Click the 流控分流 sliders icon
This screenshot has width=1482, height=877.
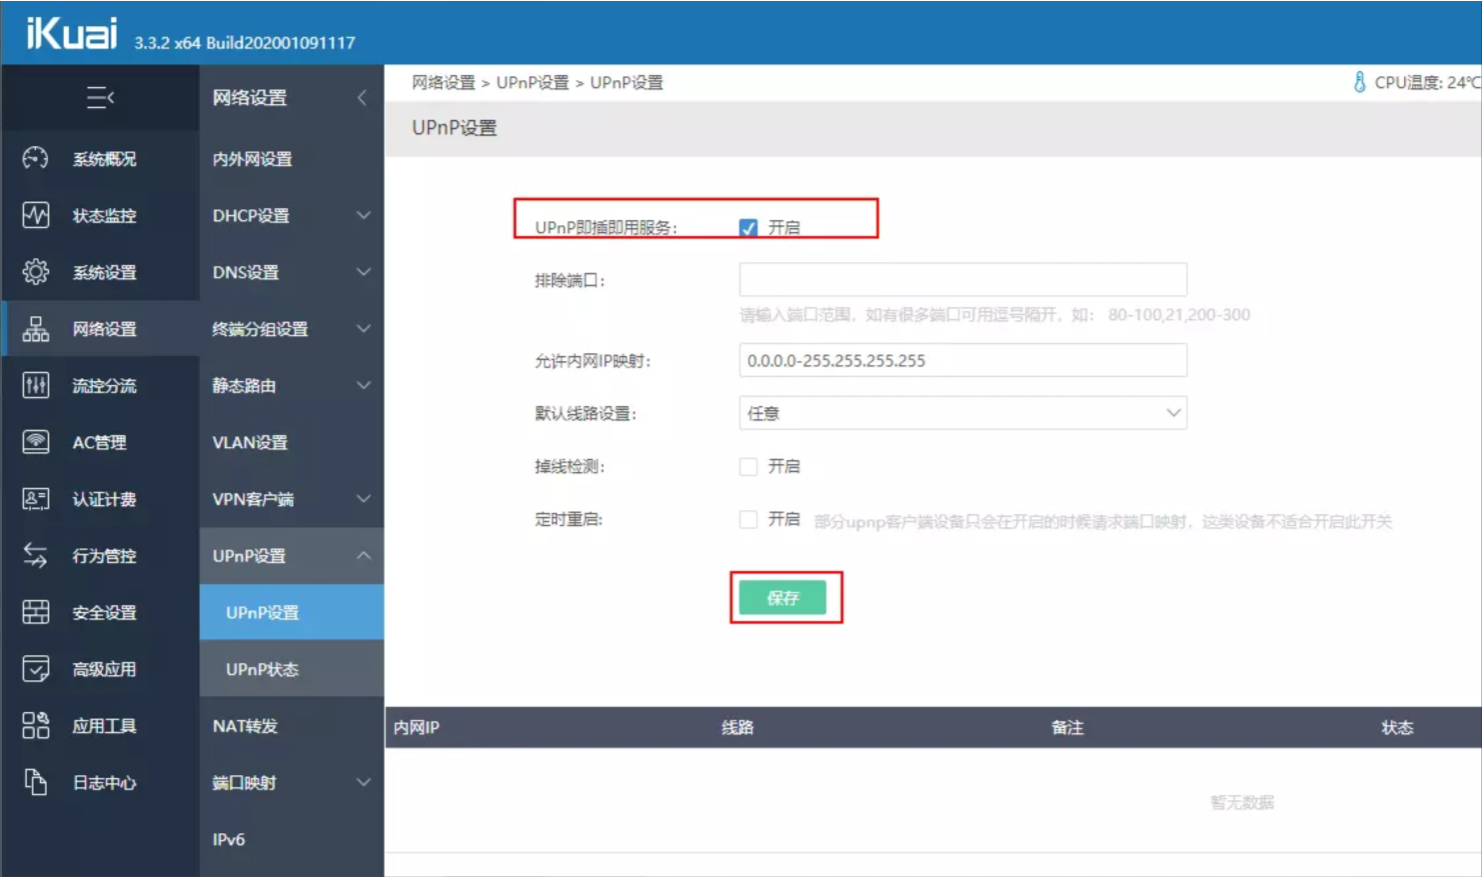click(36, 385)
